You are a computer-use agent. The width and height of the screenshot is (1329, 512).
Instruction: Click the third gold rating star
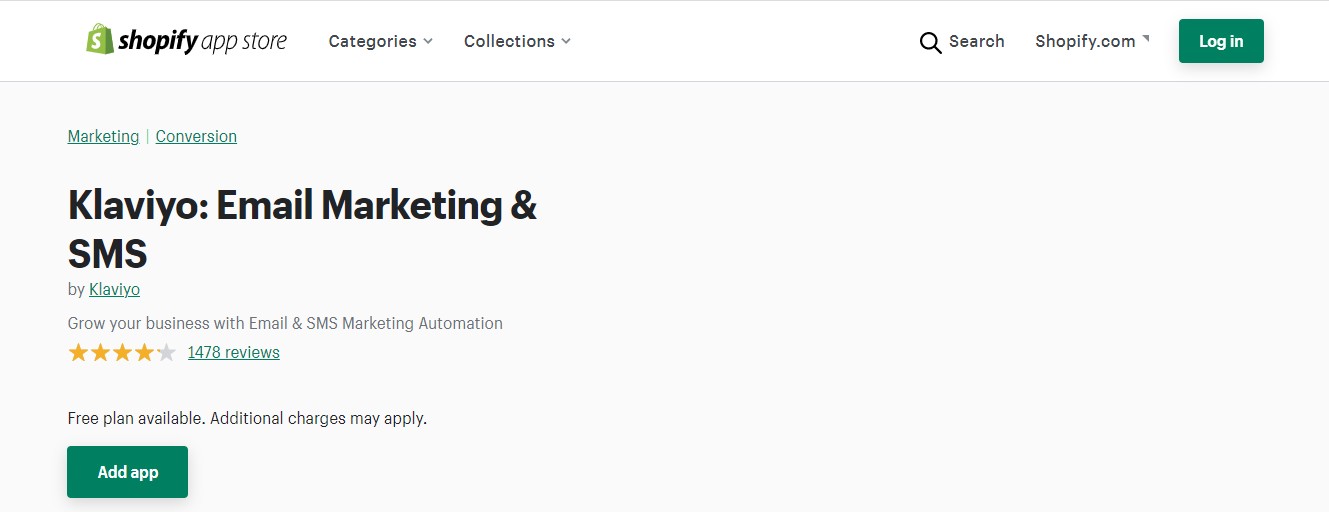(122, 352)
